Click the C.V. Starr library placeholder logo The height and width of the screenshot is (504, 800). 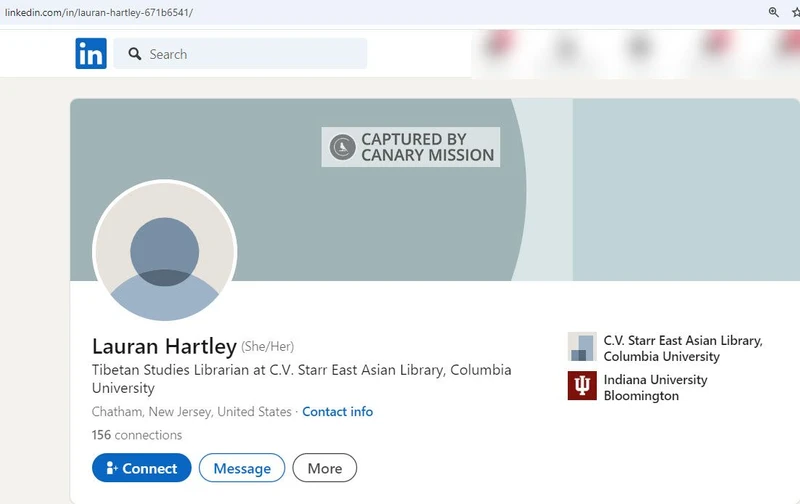coord(582,346)
